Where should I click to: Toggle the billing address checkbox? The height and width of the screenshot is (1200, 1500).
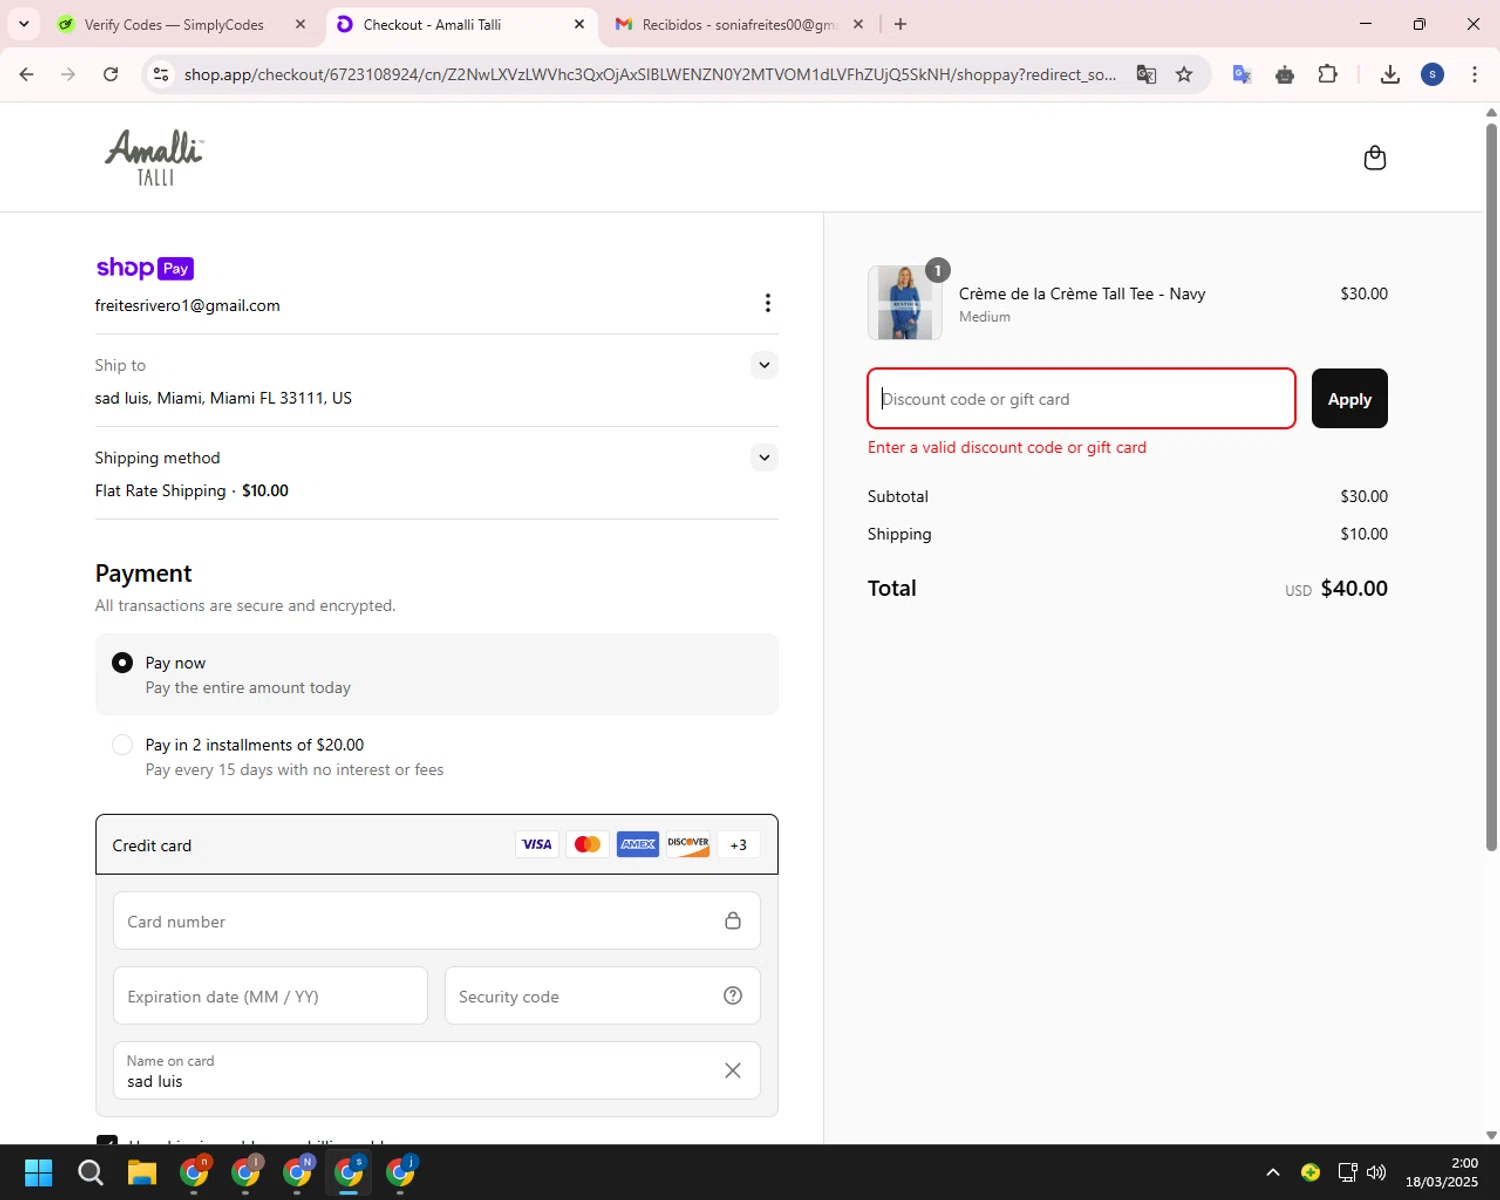(107, 1140)
